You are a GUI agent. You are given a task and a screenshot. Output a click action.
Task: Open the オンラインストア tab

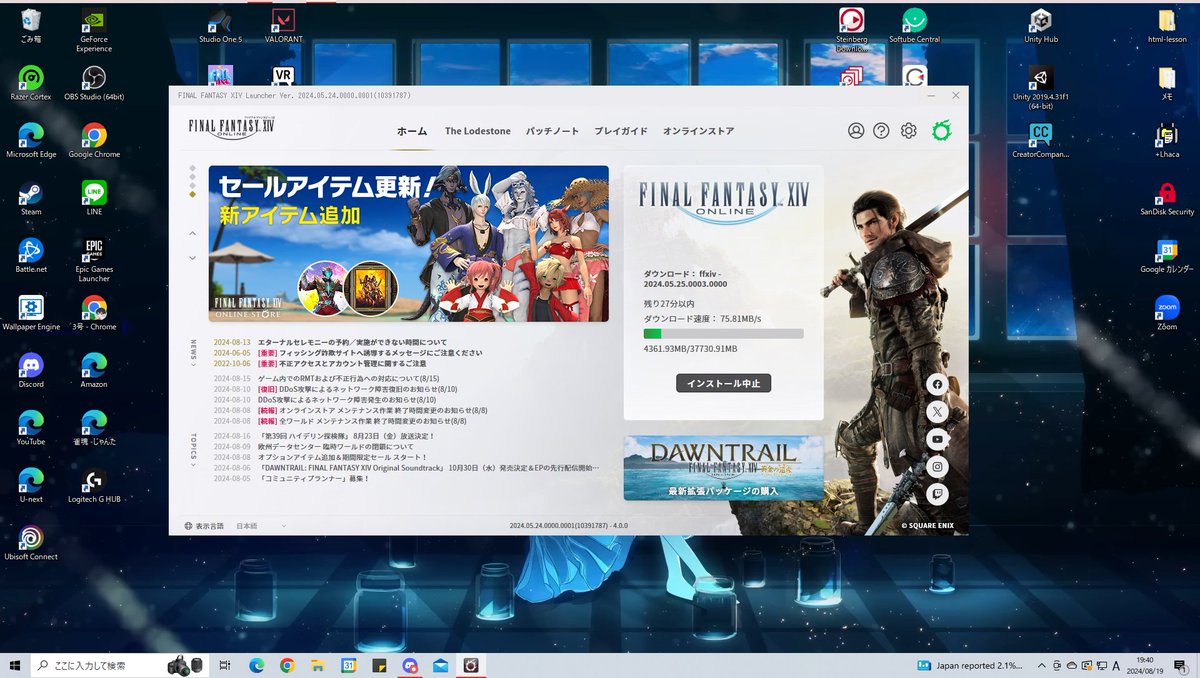tap(698, 131)
